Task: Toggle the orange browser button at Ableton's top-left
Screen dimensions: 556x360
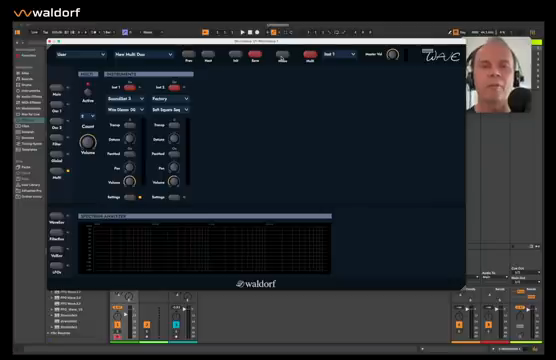Action: 17,32
